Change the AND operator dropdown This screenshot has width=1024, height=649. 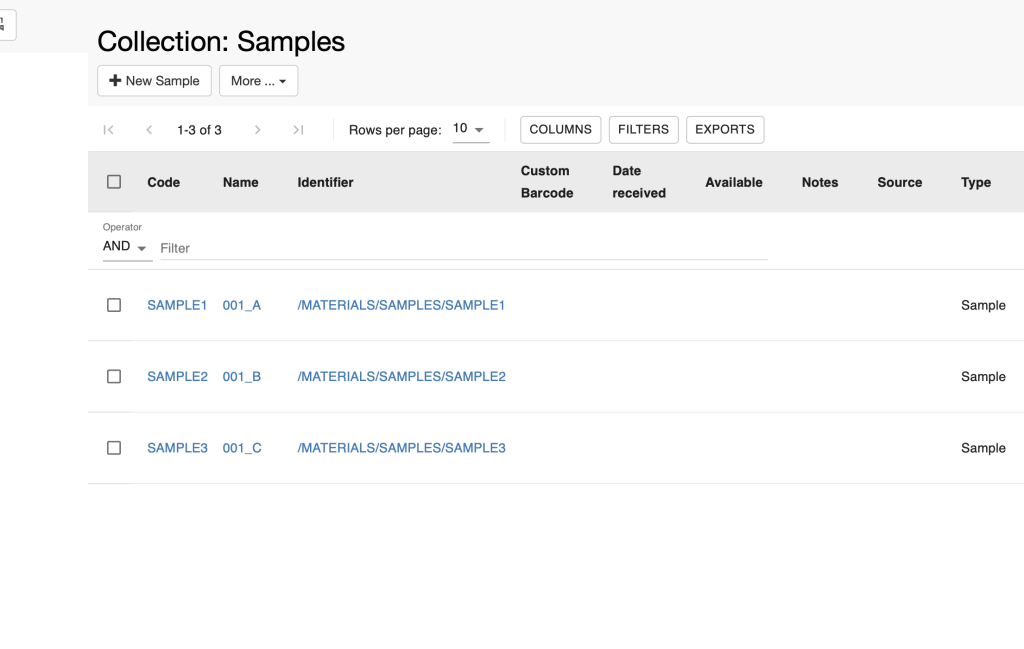127,247
